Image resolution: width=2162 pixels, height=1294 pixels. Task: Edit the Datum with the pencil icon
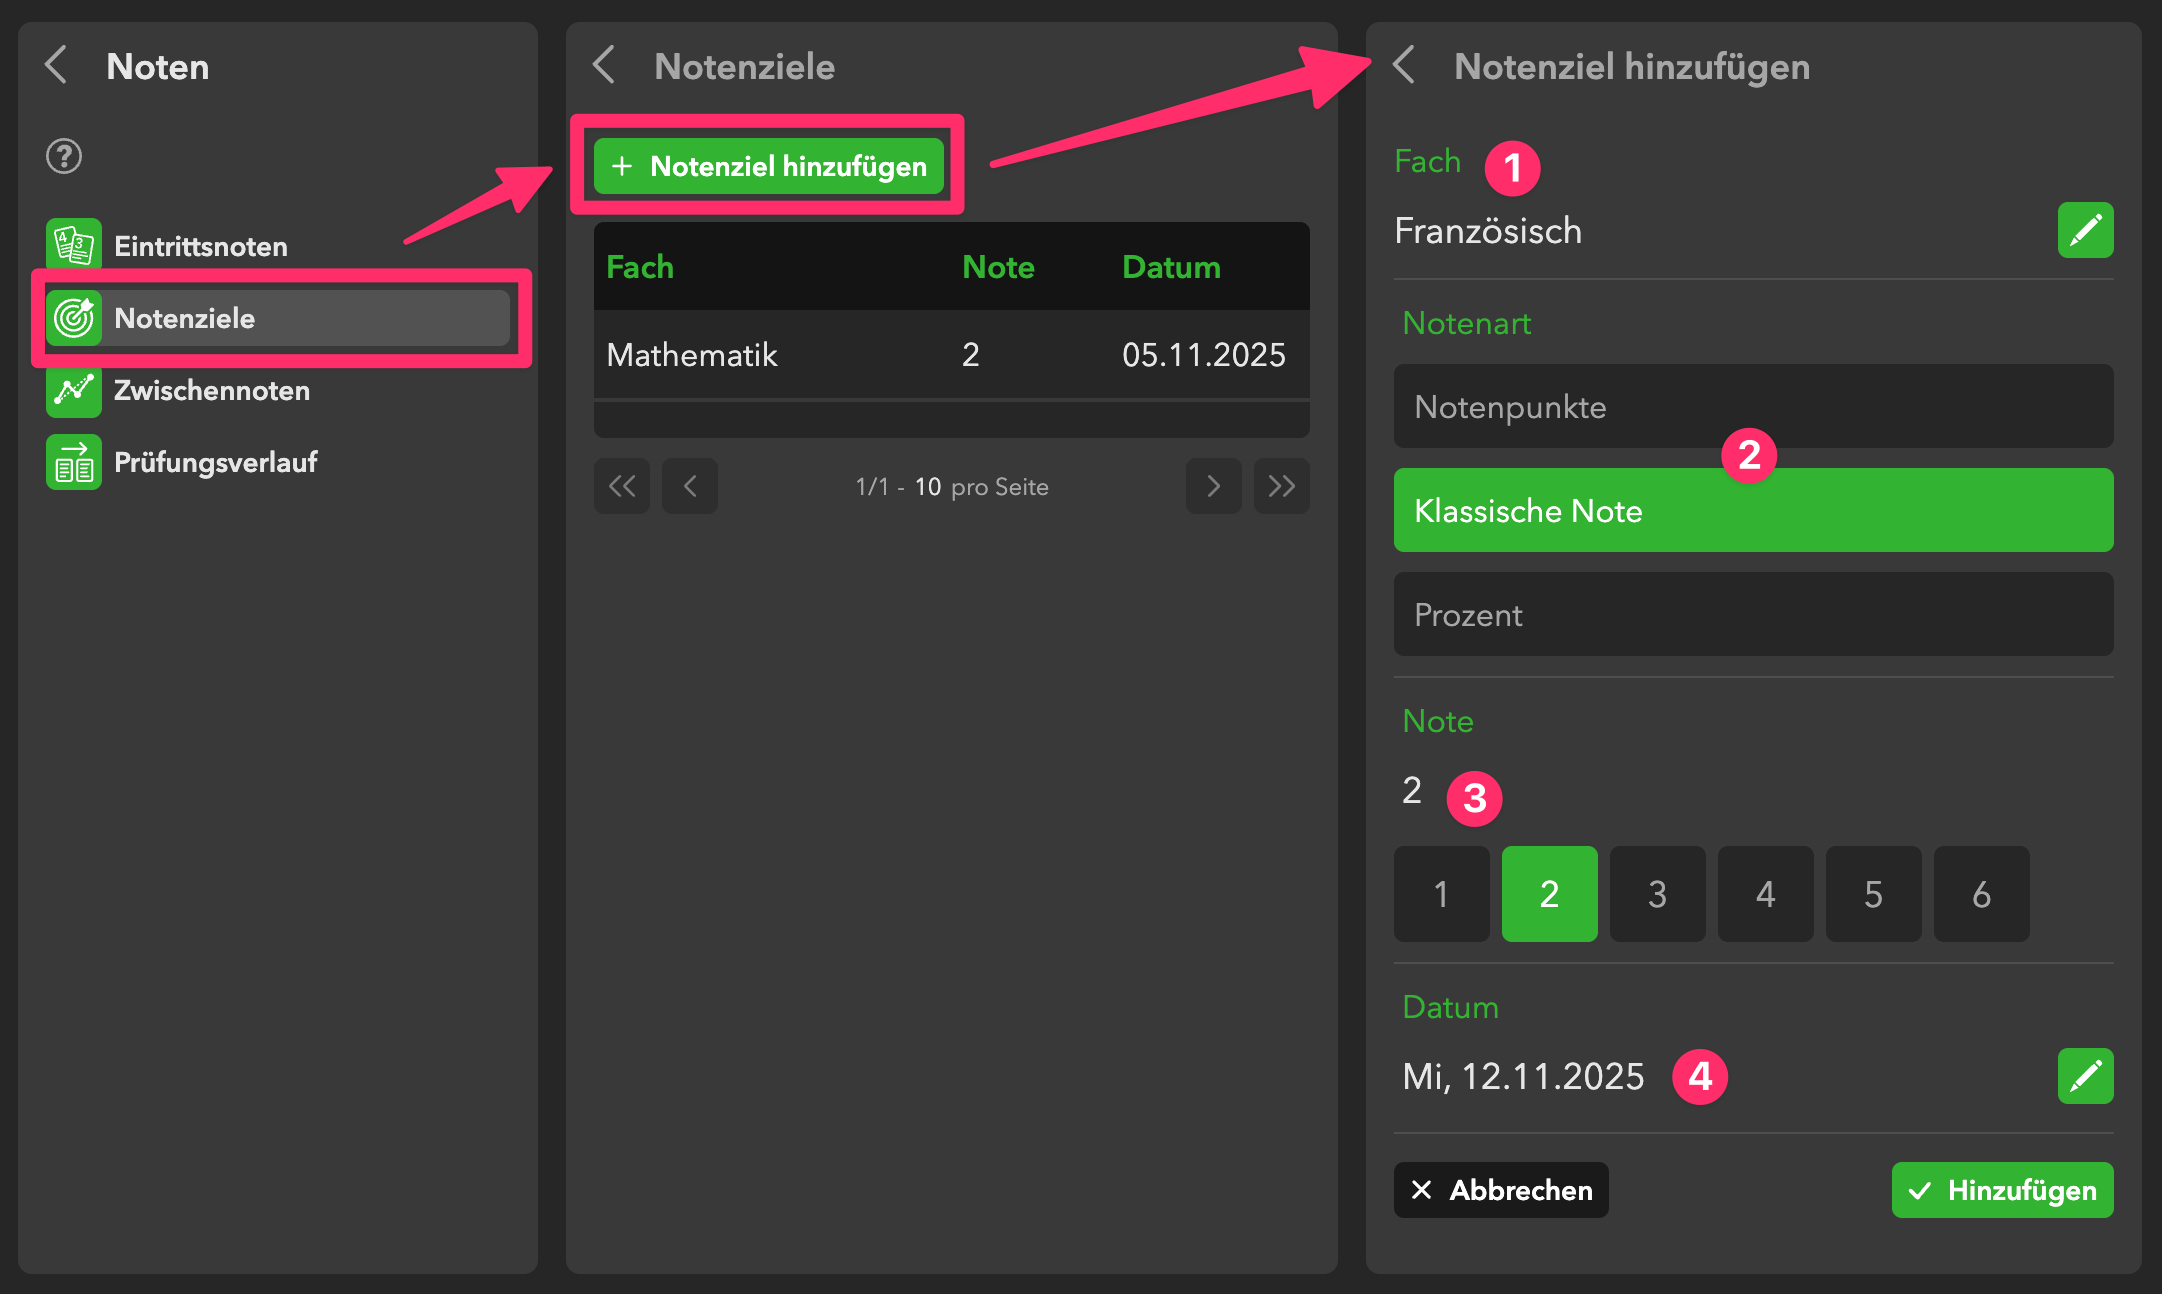pos(2085,1076)
